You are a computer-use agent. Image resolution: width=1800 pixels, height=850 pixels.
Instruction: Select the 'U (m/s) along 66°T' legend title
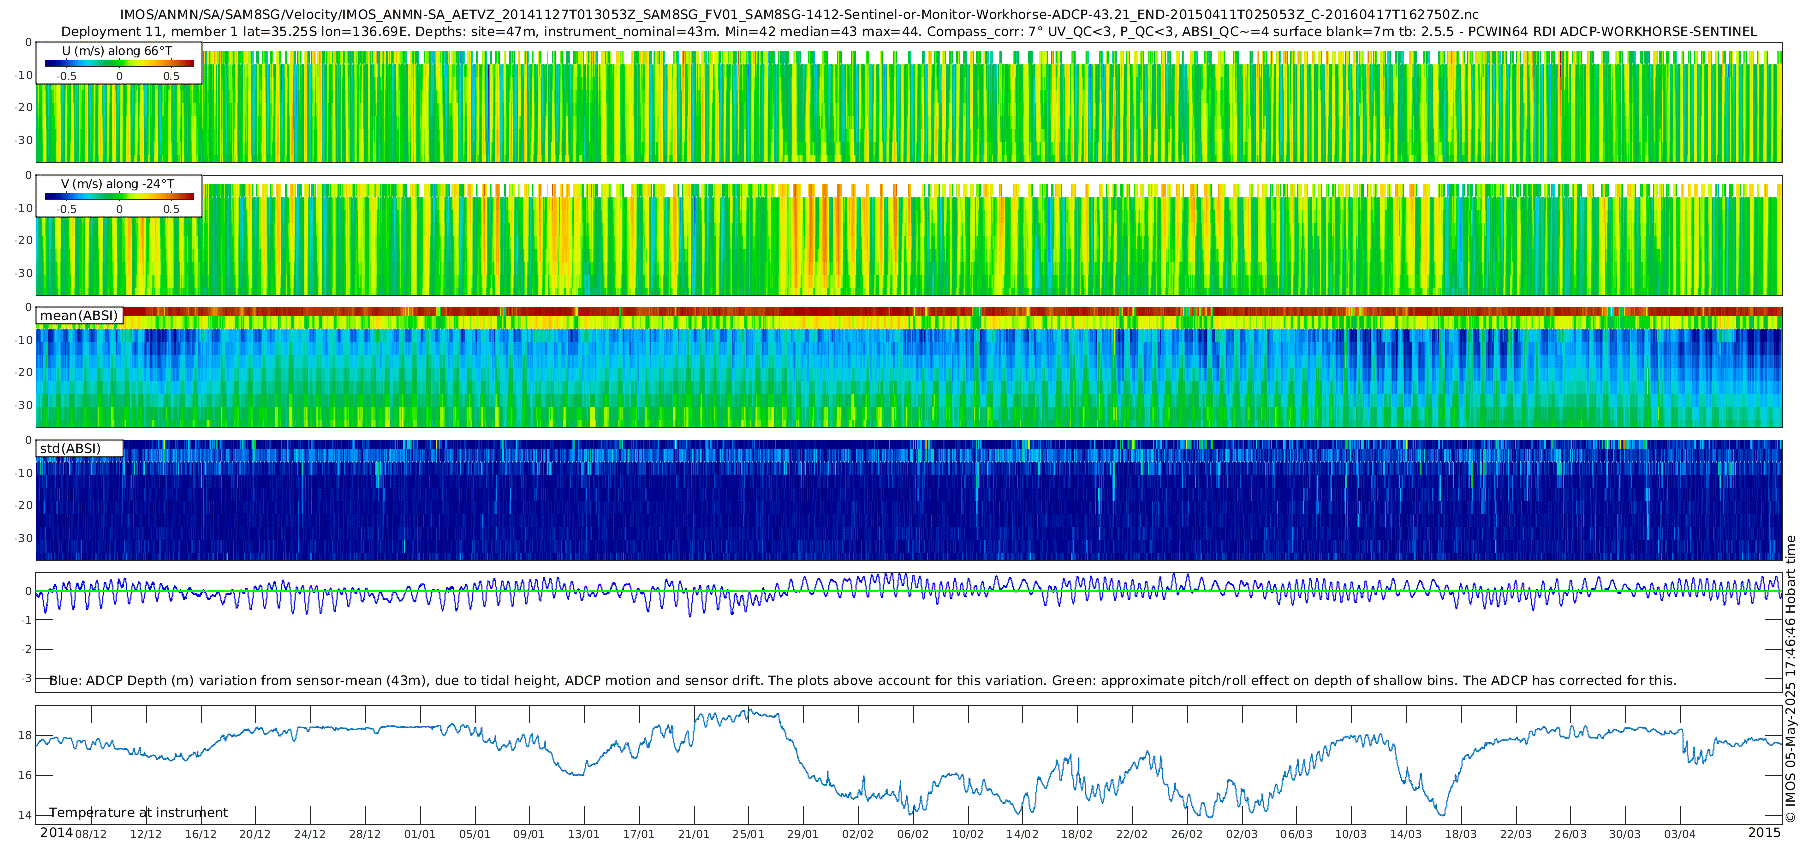point(117,51)
